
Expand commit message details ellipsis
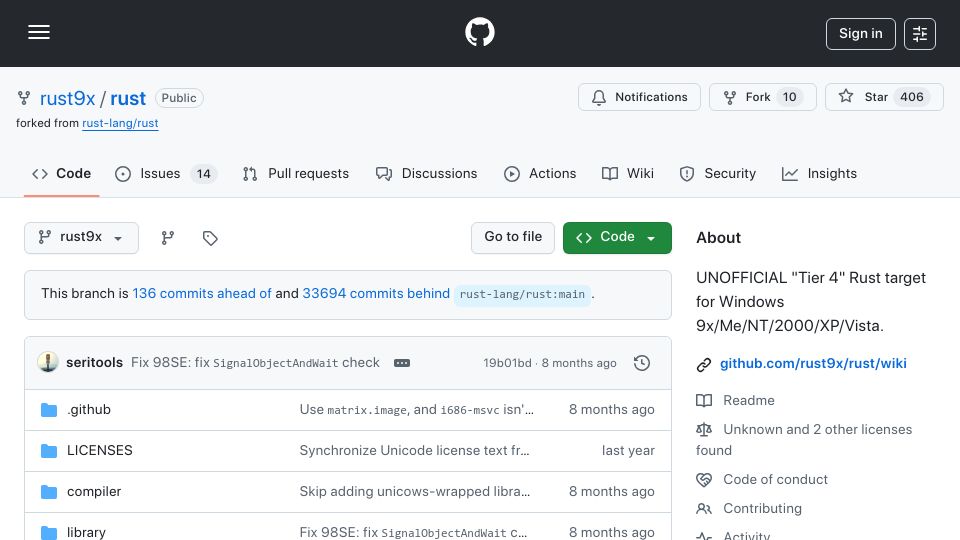coord(402,363)
